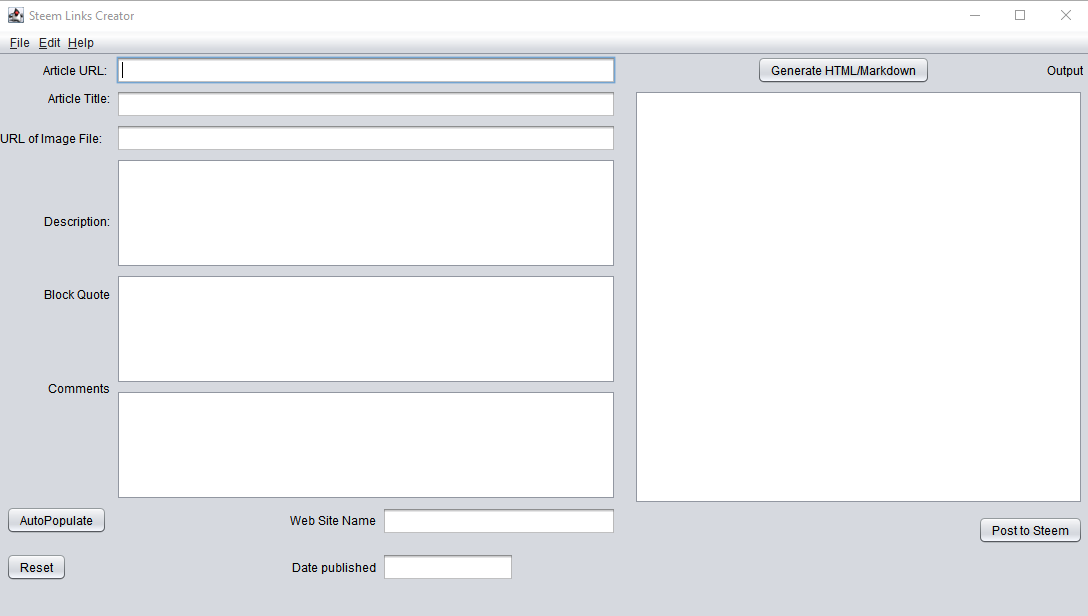Click the 'URL of Image File:' label
1088x616 pixels.
51,139
